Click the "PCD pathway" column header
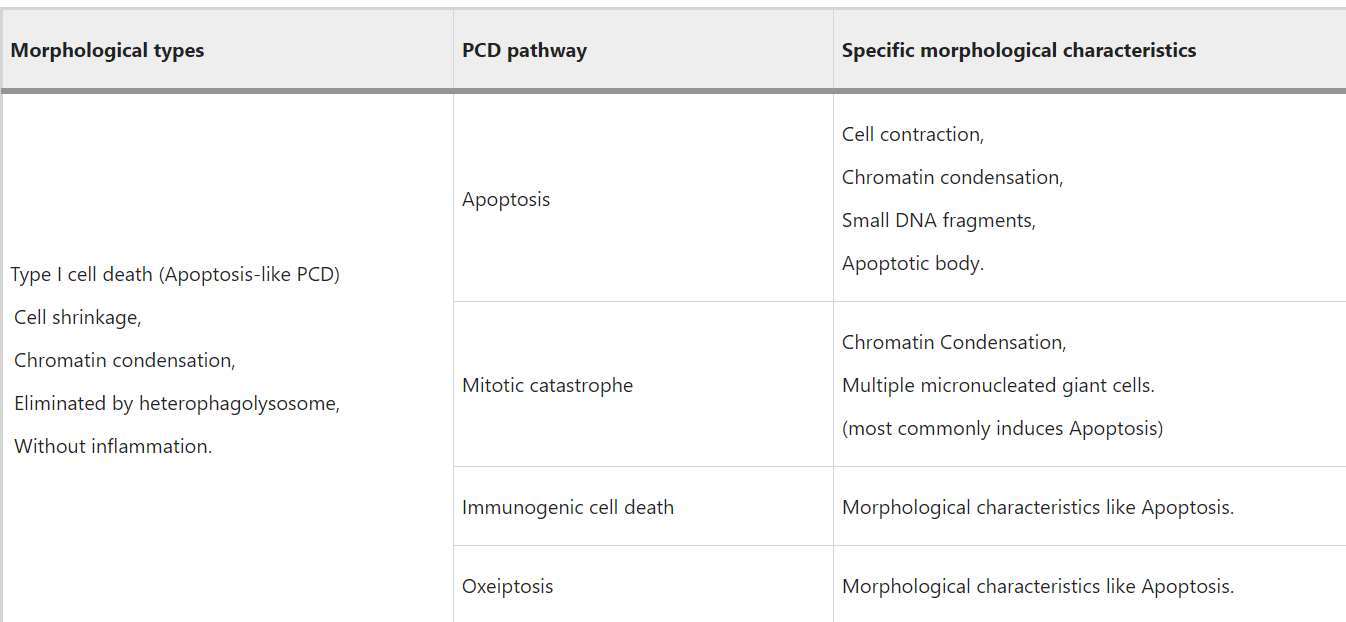Image resolution: width=1346 pixels, height=622 pixels. [524, 51]
